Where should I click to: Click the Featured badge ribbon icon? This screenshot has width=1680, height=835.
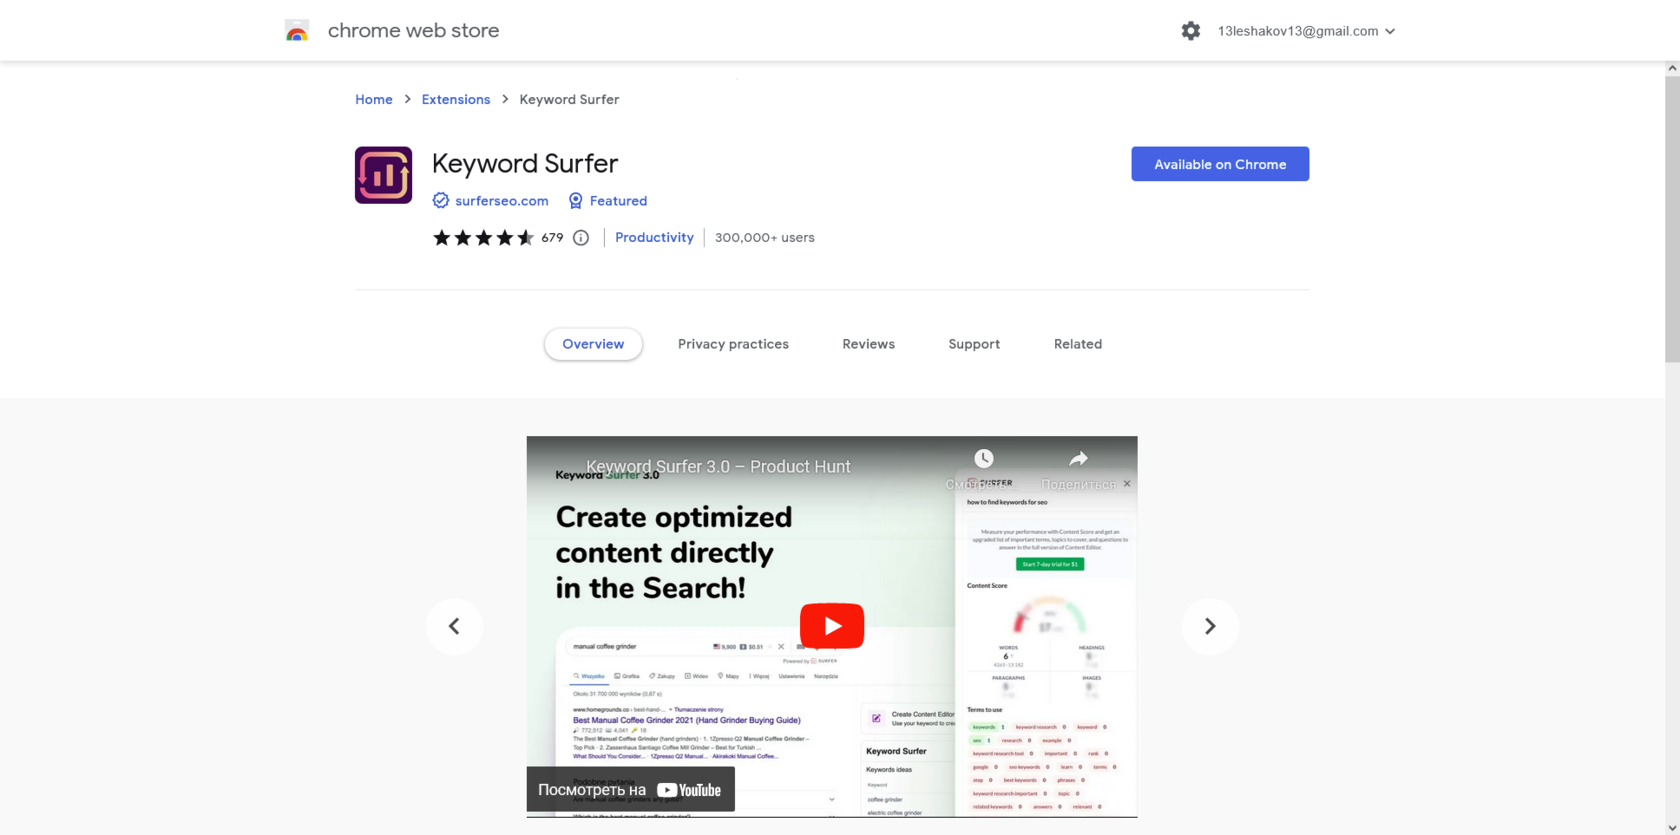point(576,201)
